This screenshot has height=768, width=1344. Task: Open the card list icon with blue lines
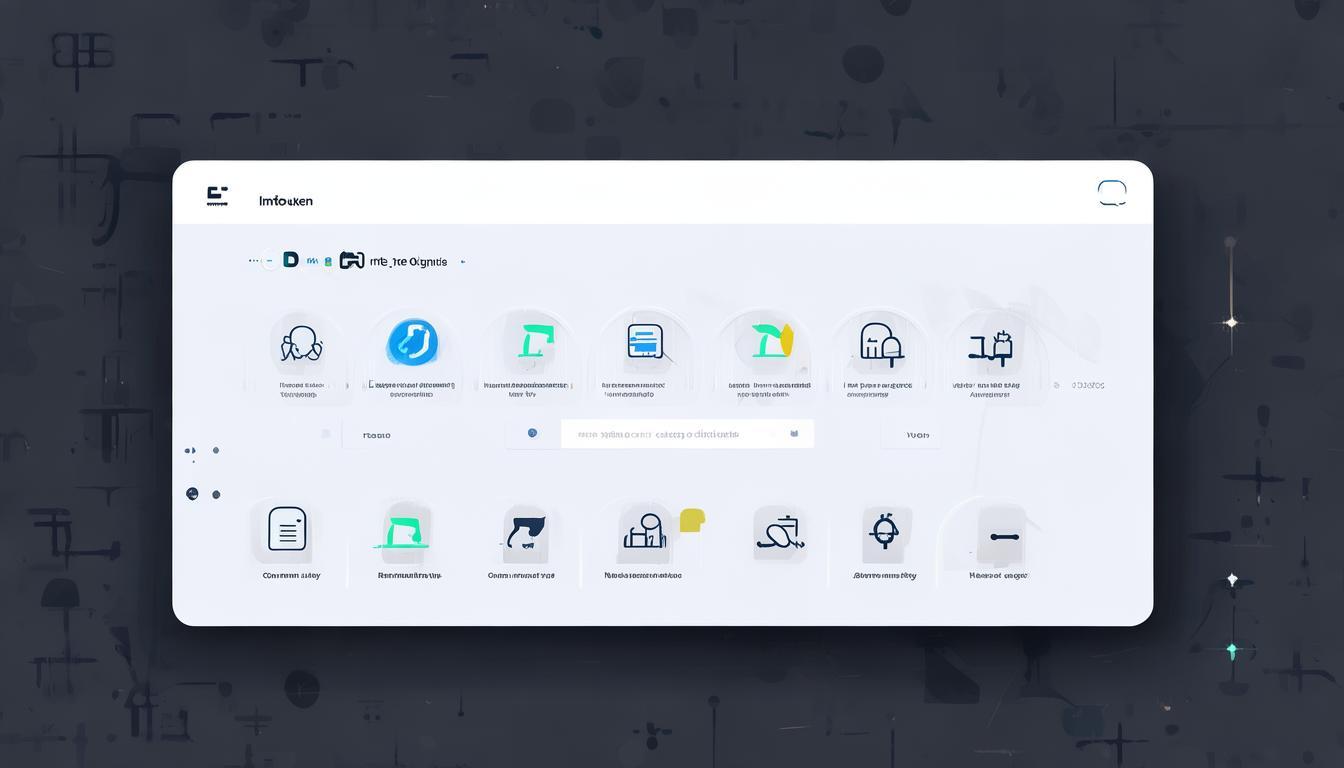(645, 342)
